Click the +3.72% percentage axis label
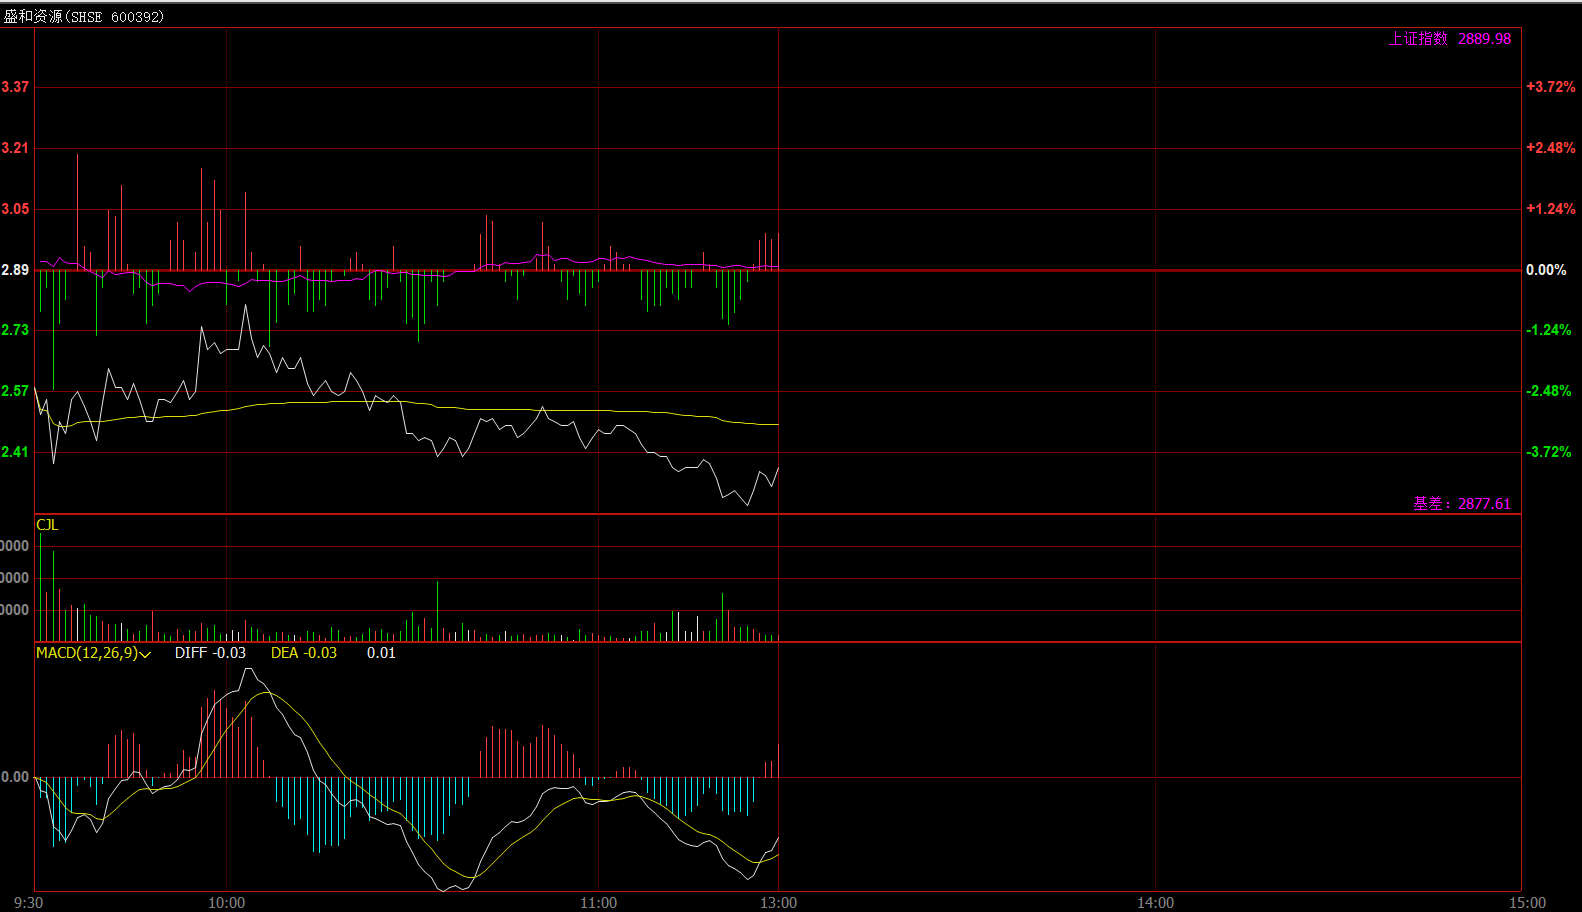The image size is (1582, 912). tap(1550, 87)
